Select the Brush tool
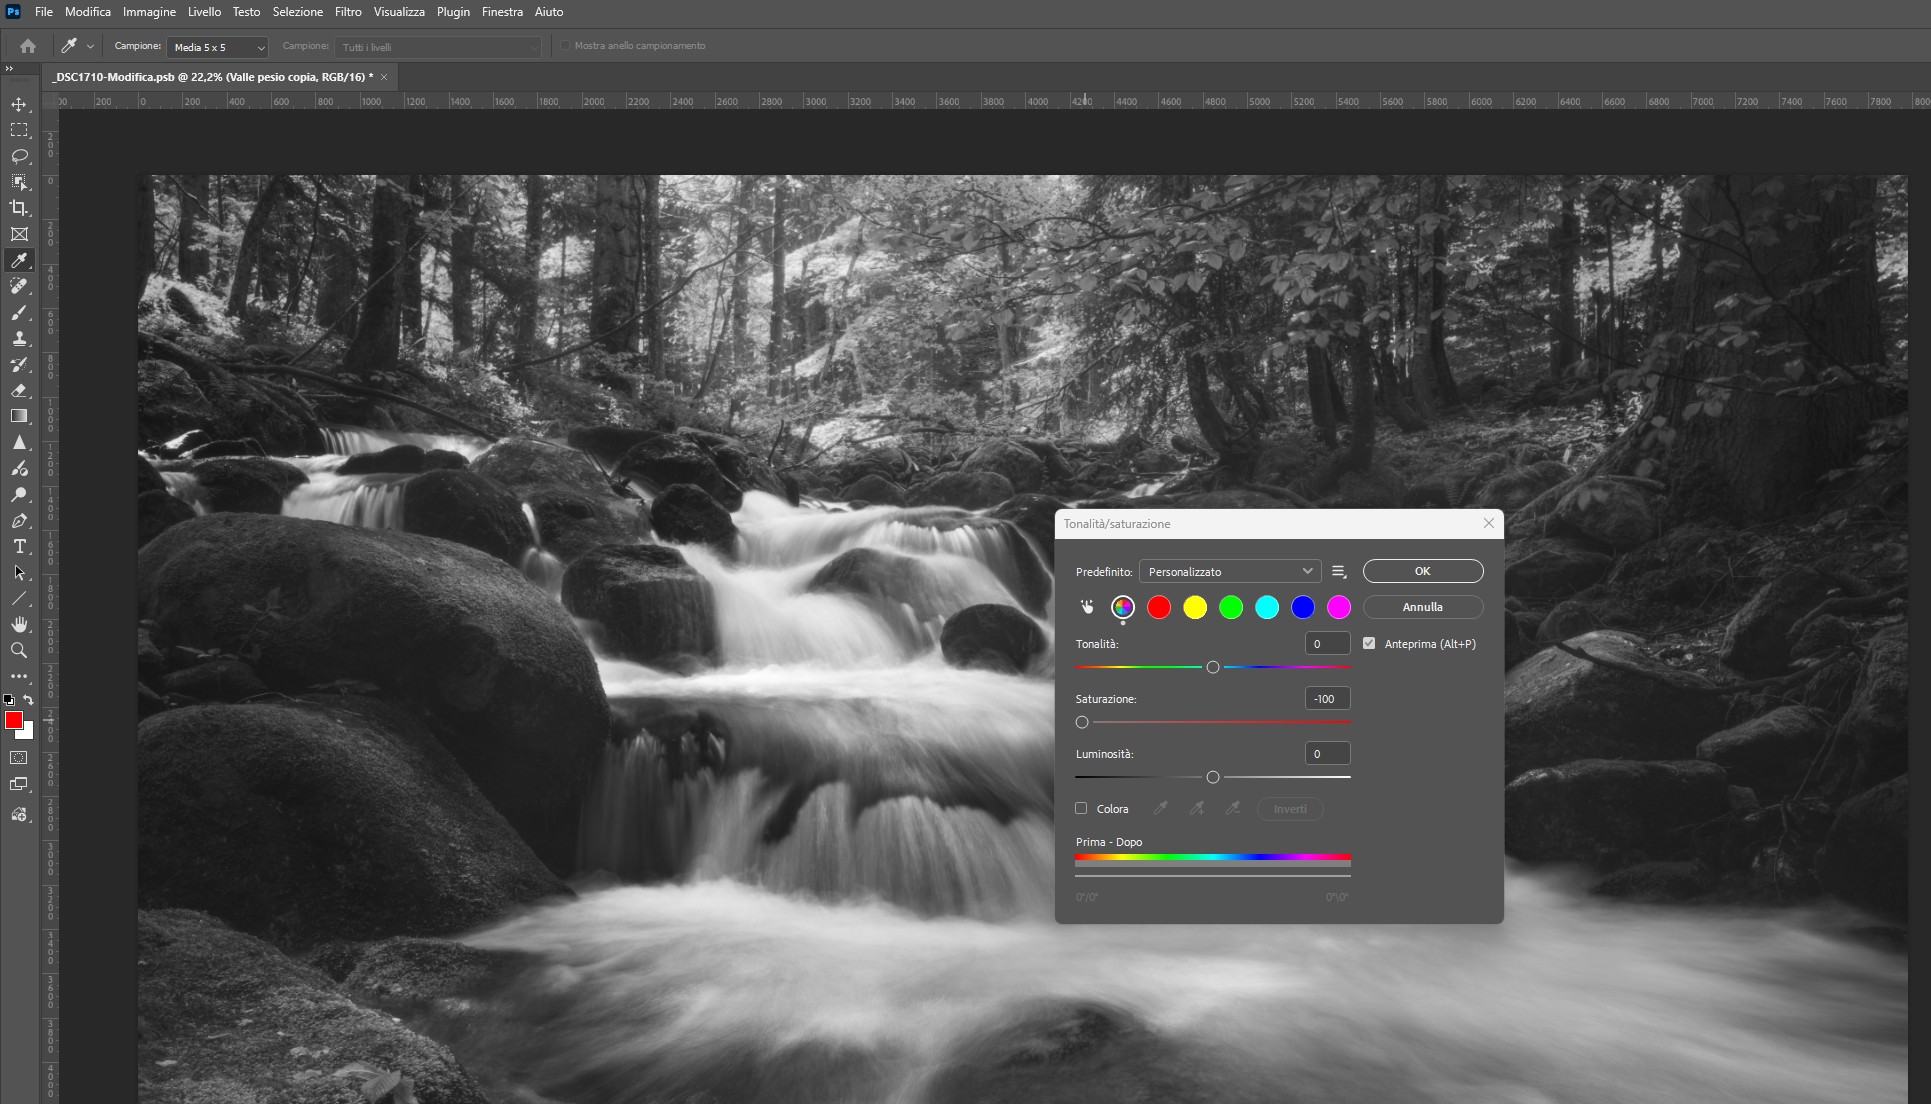1931x1104 pixels. 19,313
